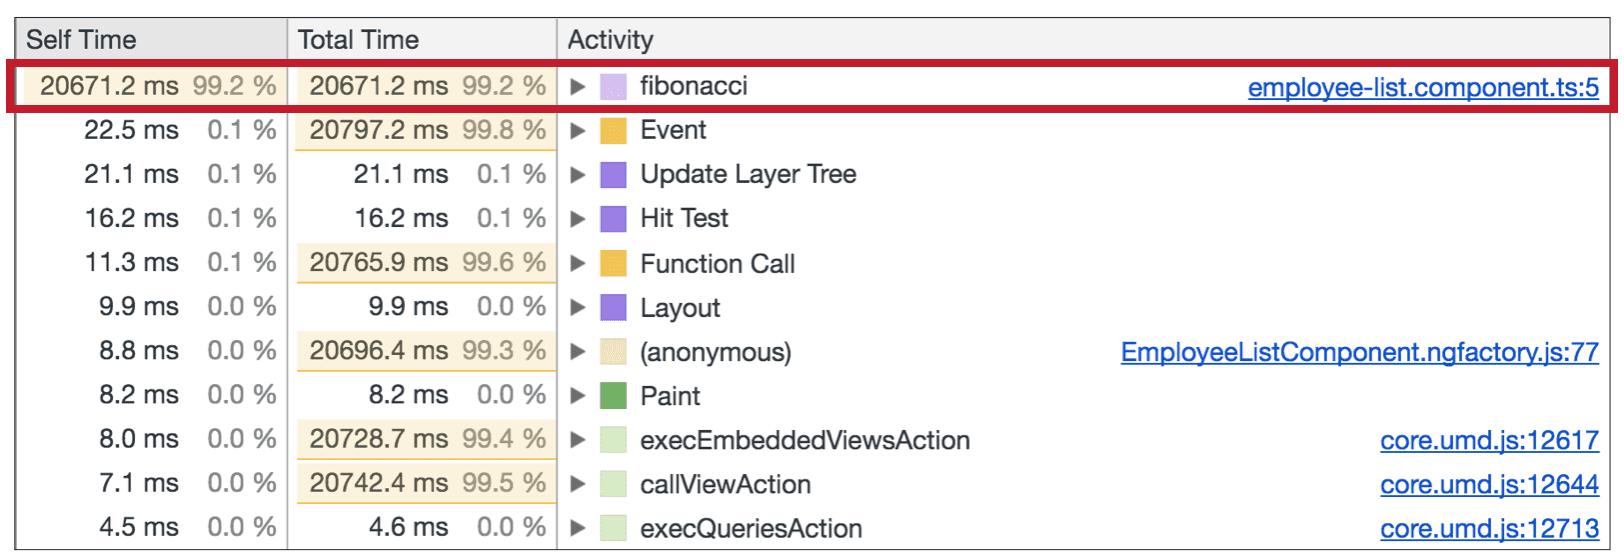Click the callViewAction color icon
Viewport: 1624px width, 560px height.
[x=612, y=484]
